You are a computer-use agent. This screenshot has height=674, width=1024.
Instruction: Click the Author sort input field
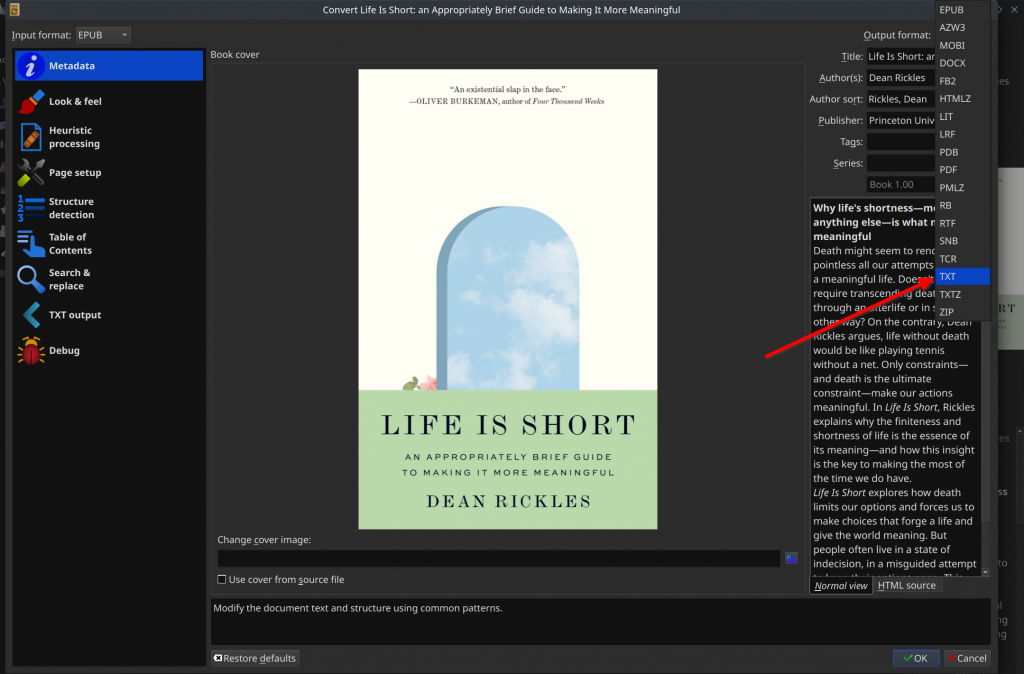(901, 99)
